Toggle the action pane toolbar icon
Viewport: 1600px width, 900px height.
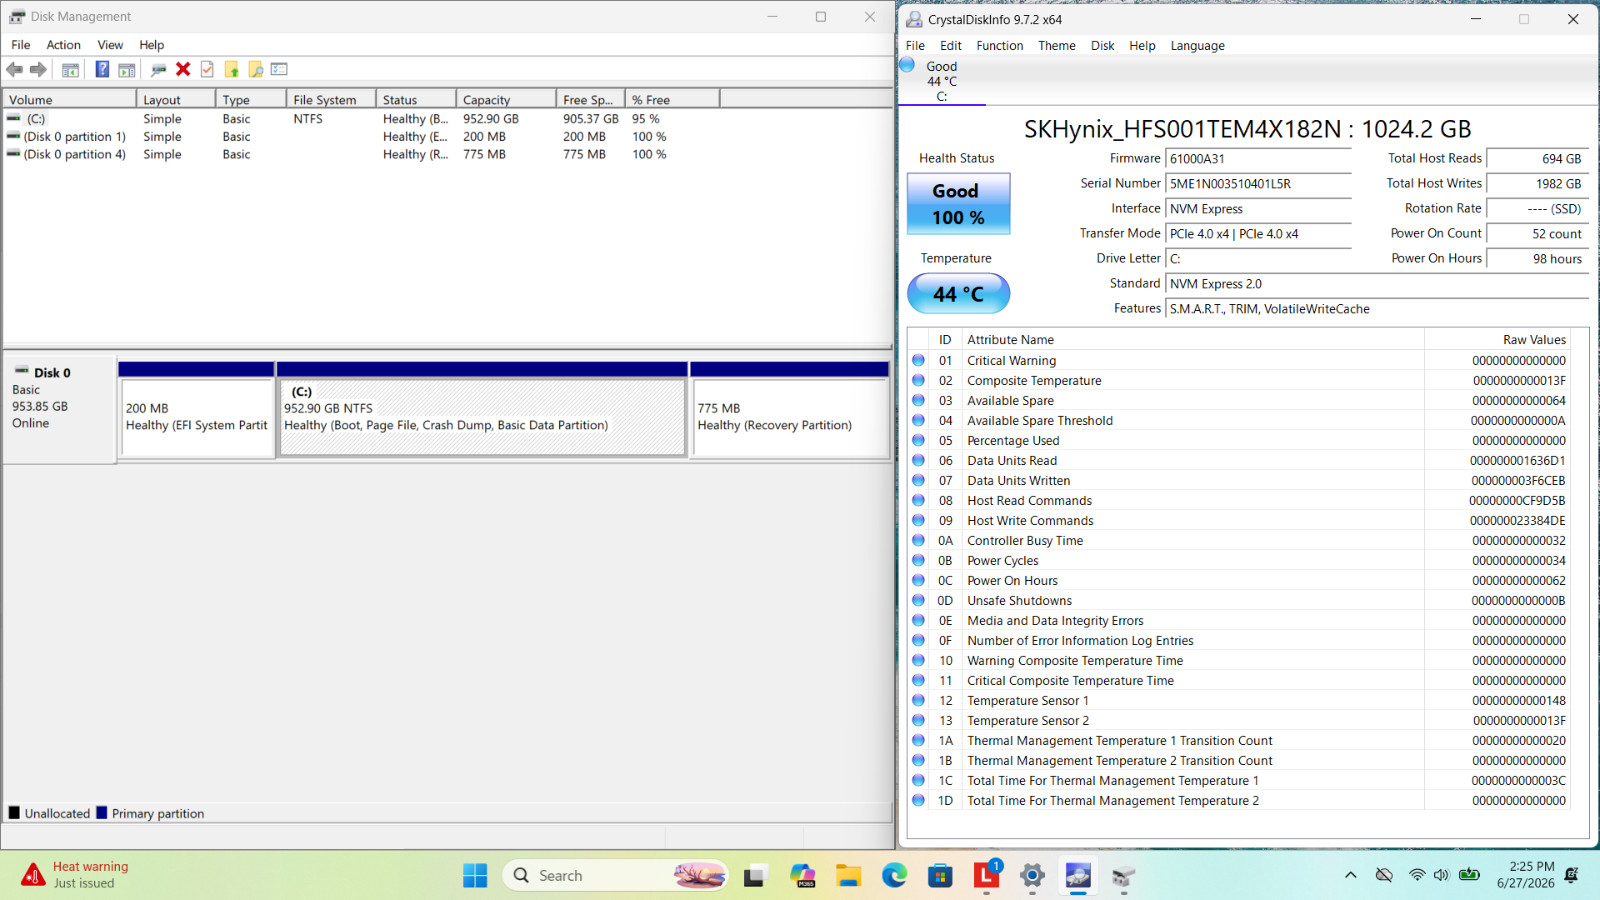127,70
